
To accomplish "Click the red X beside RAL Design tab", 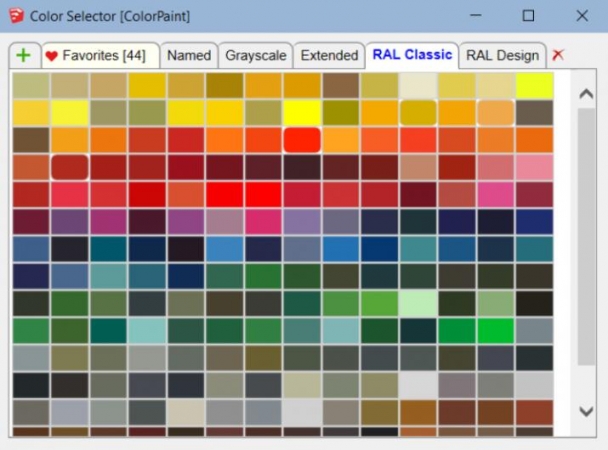I will (x=558, y=55).
